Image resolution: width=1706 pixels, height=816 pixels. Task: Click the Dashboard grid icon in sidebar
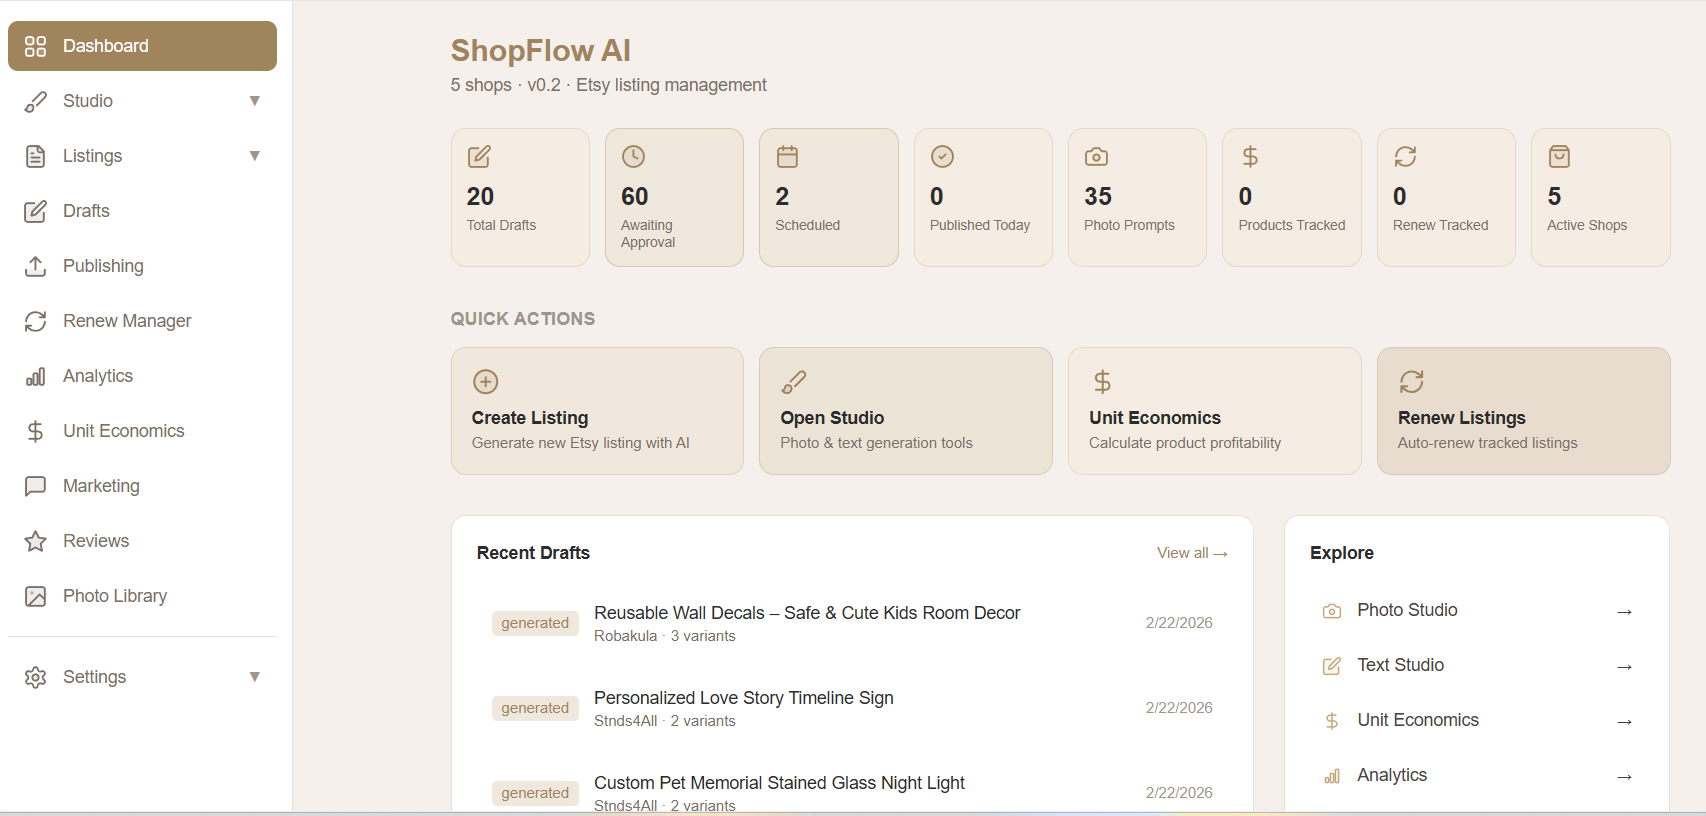click(35, 46)
